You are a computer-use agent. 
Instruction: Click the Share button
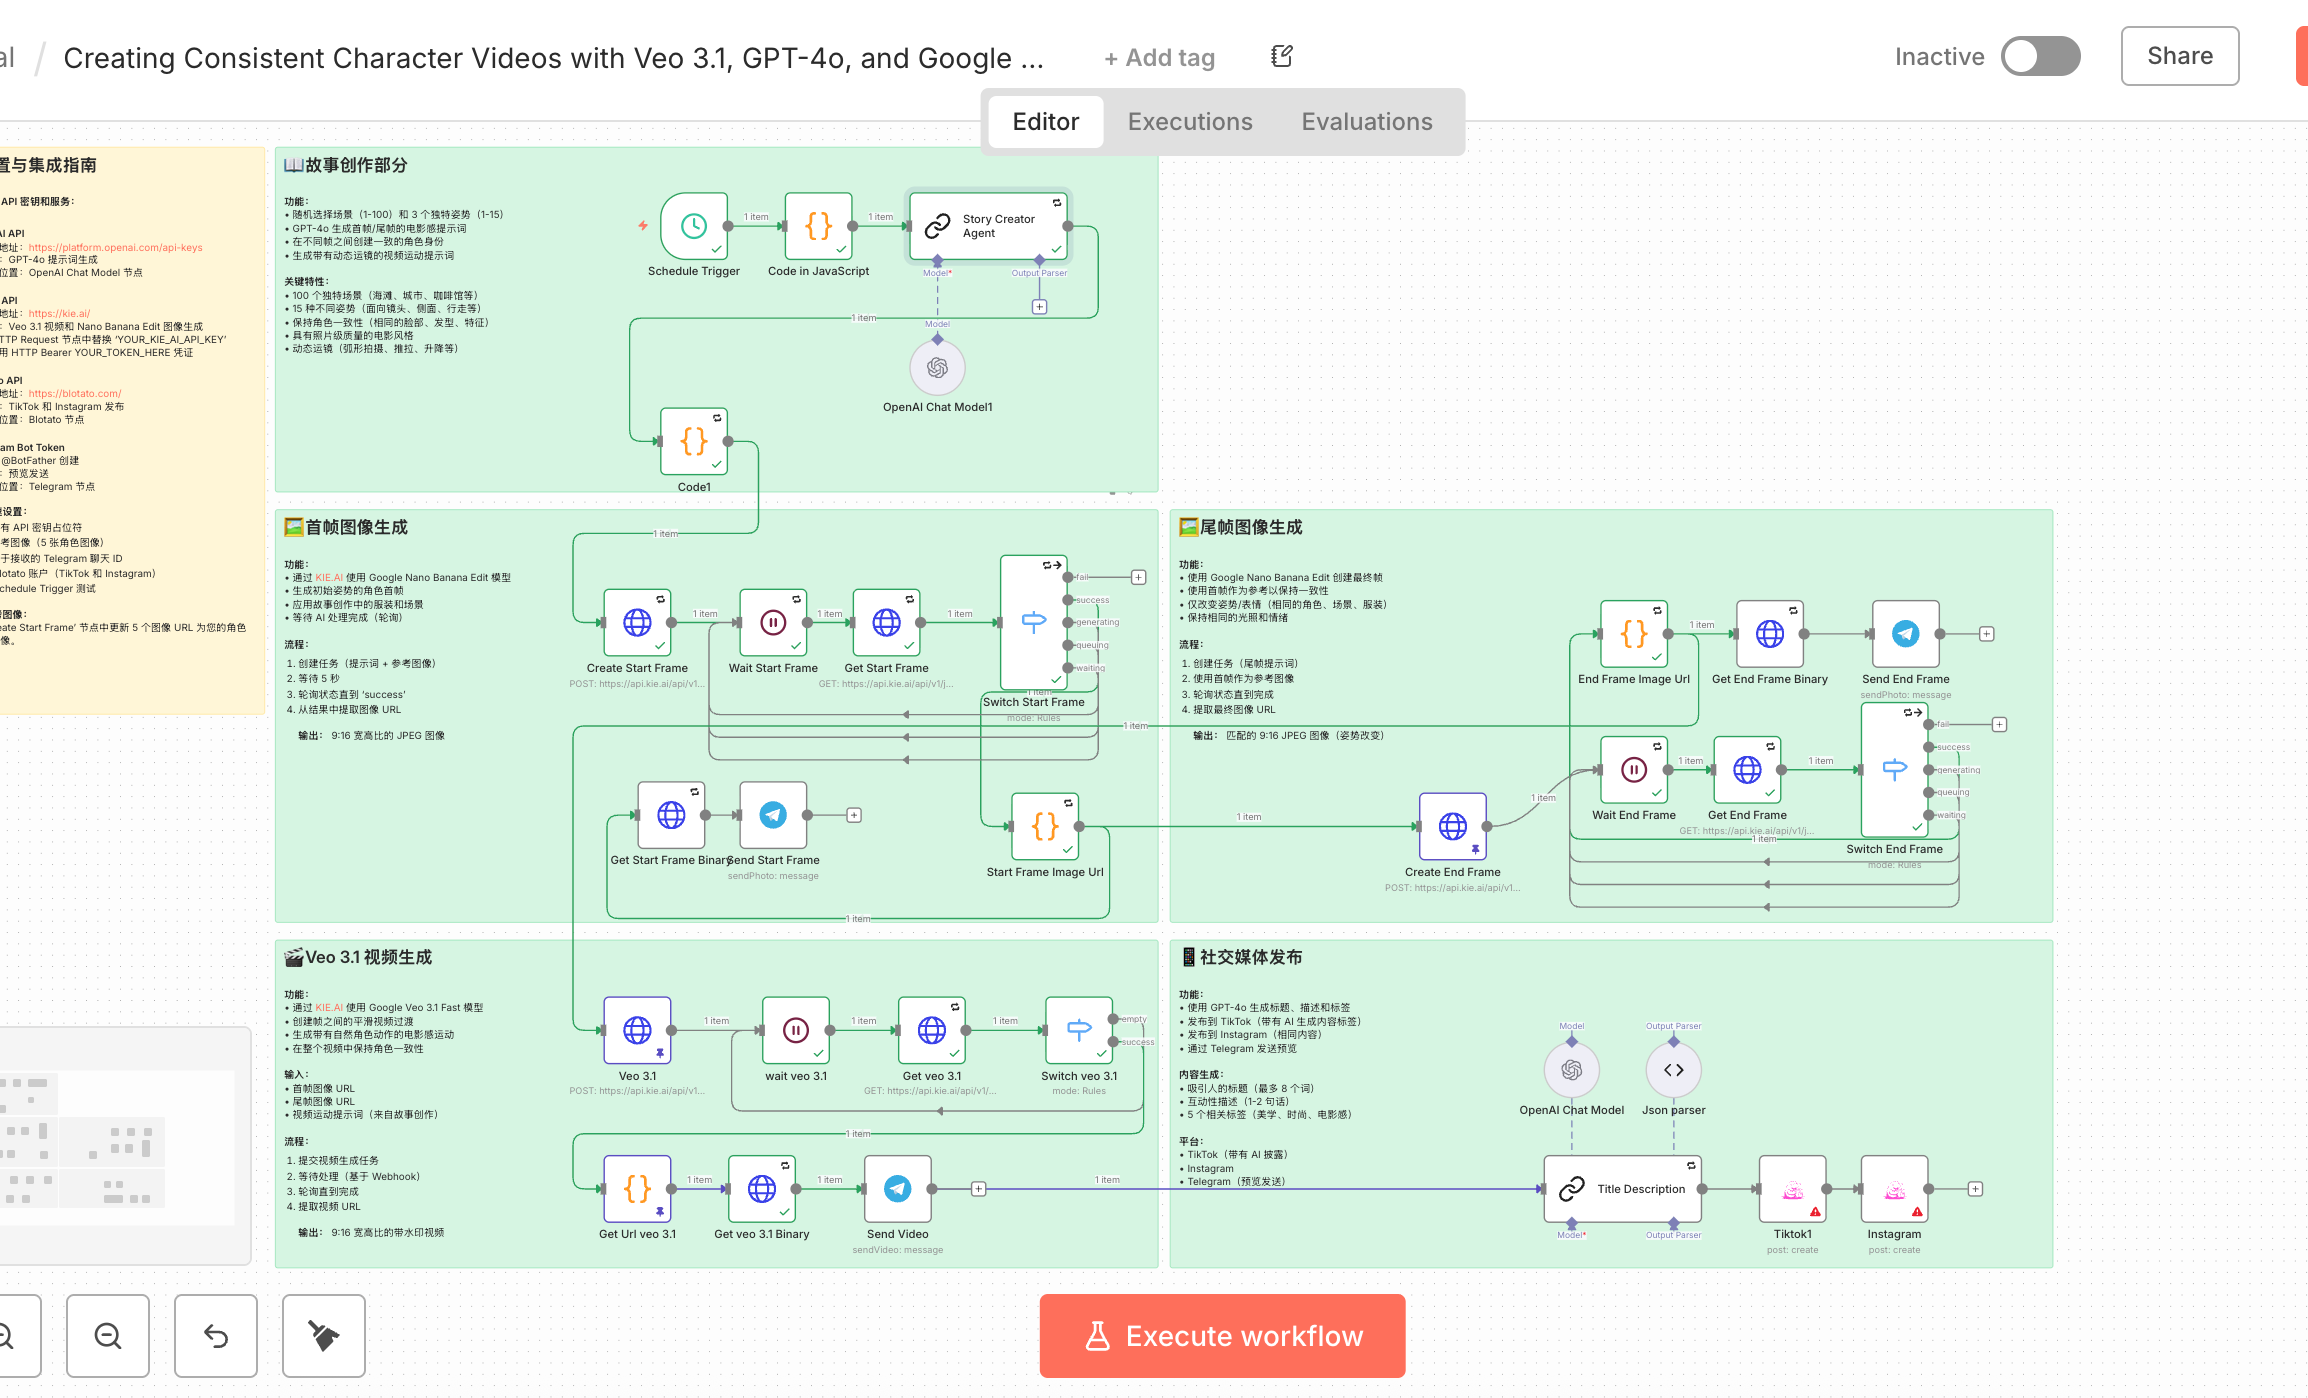(2179, 57)
